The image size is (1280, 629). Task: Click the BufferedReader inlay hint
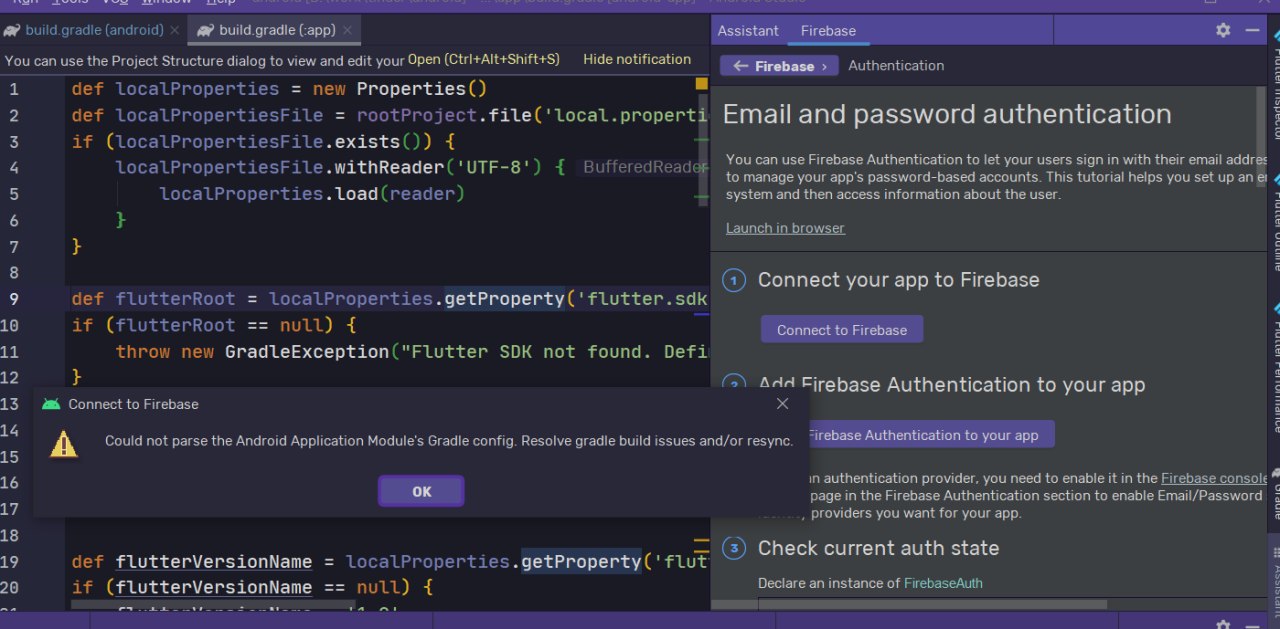[645, 167]
